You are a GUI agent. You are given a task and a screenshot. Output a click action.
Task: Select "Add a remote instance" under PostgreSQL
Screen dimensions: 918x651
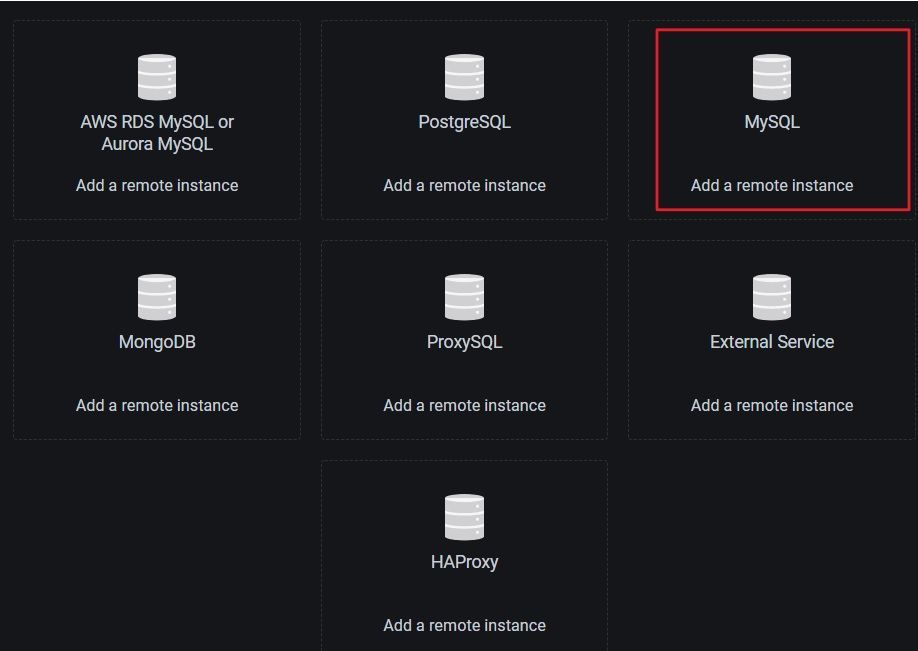coord(464,186)
